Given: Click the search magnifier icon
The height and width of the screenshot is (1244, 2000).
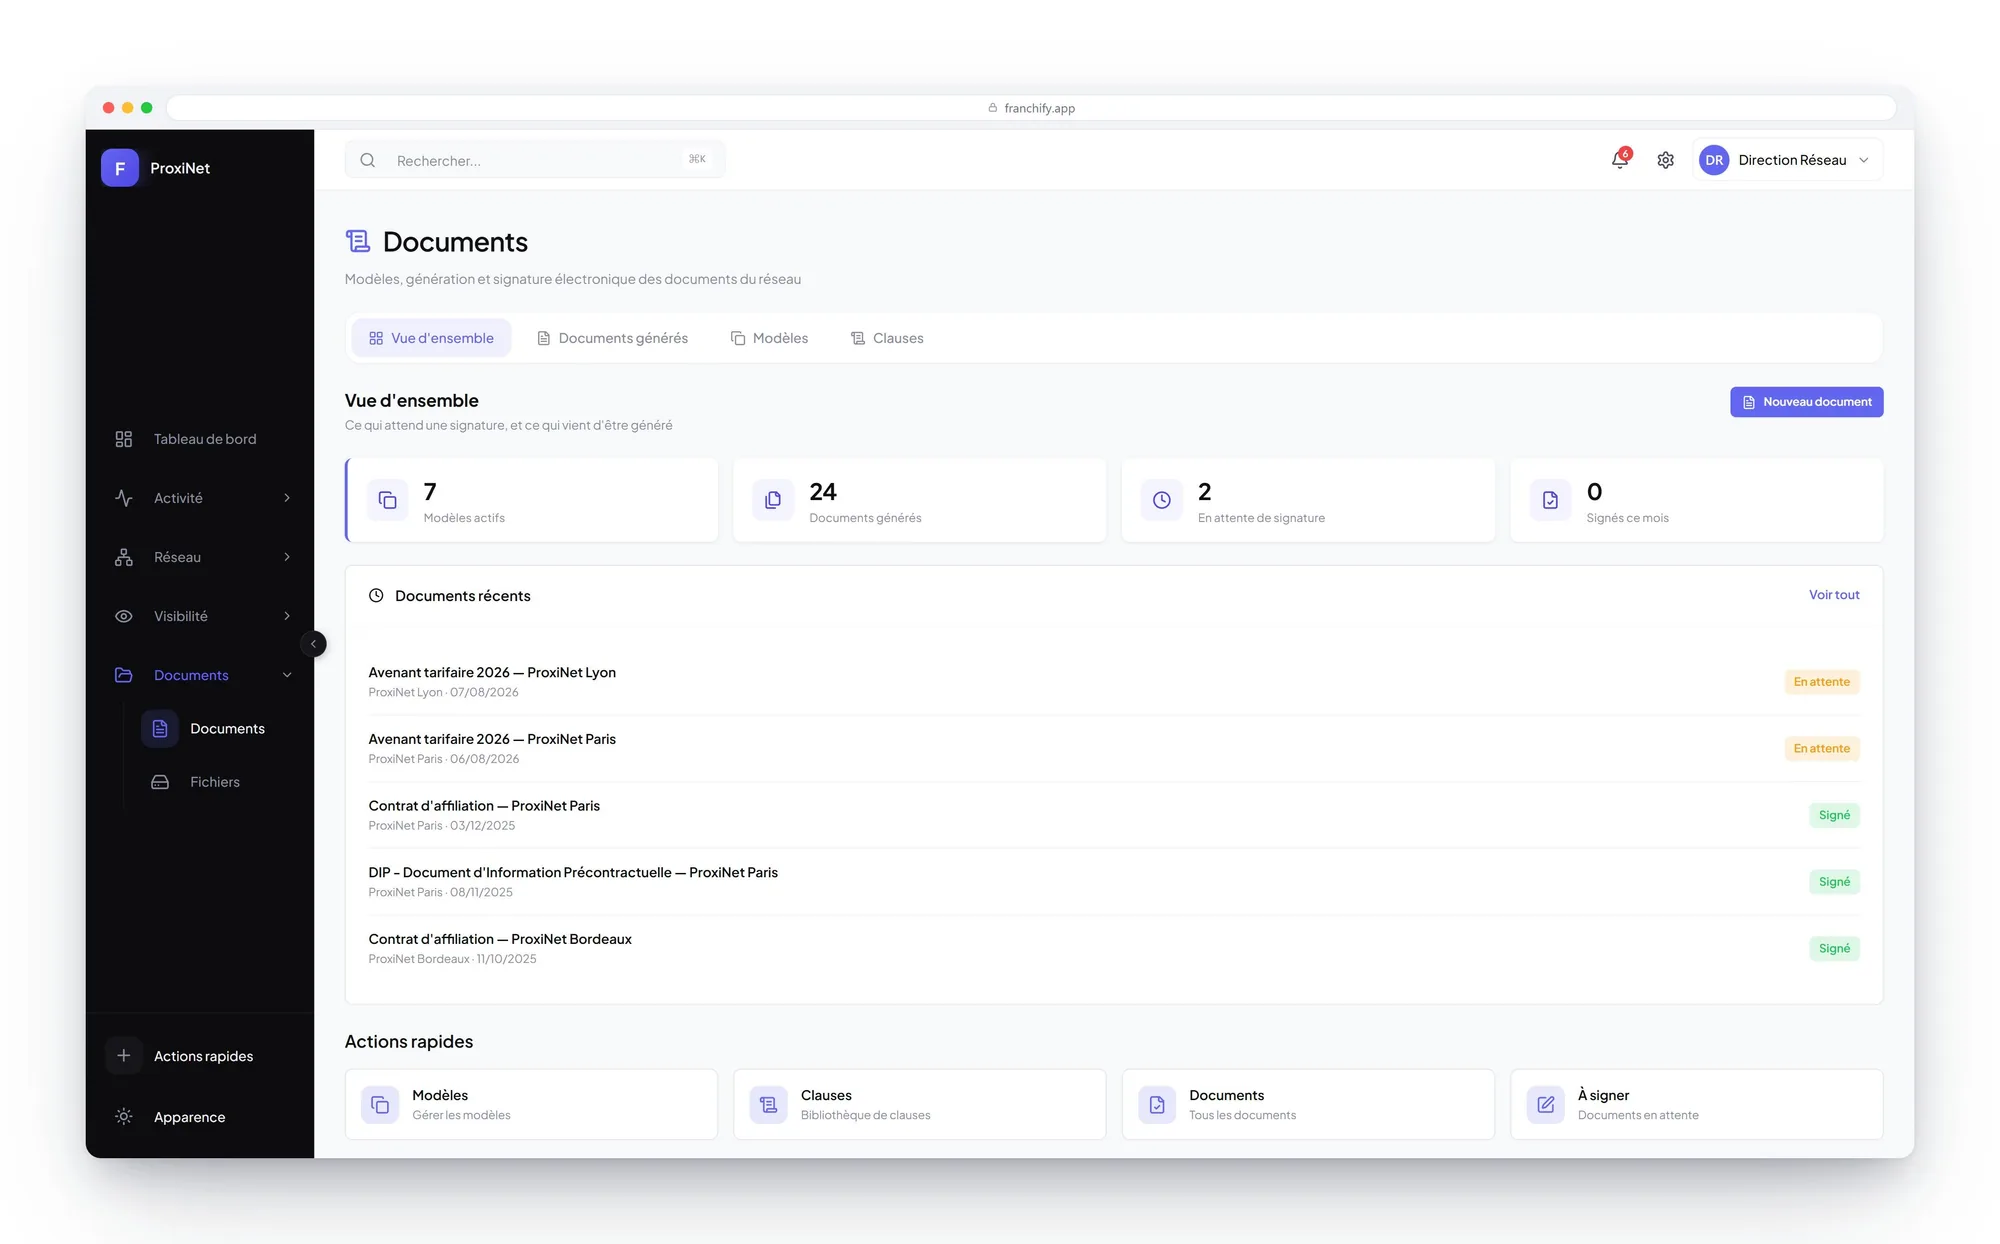Looking at the screenshot, I should (x=368, y=160).
